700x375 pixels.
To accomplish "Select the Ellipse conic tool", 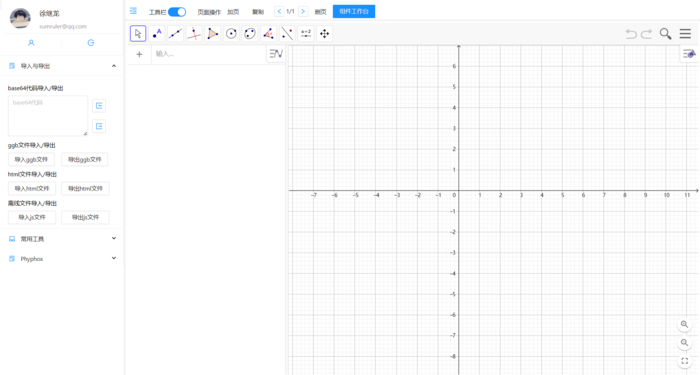I will tap(250, 33).
